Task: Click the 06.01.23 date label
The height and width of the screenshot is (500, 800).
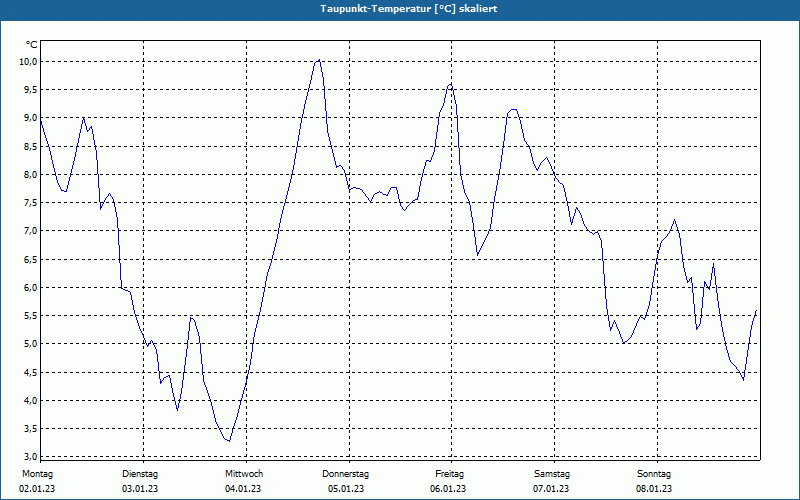Action: (448, 489)
